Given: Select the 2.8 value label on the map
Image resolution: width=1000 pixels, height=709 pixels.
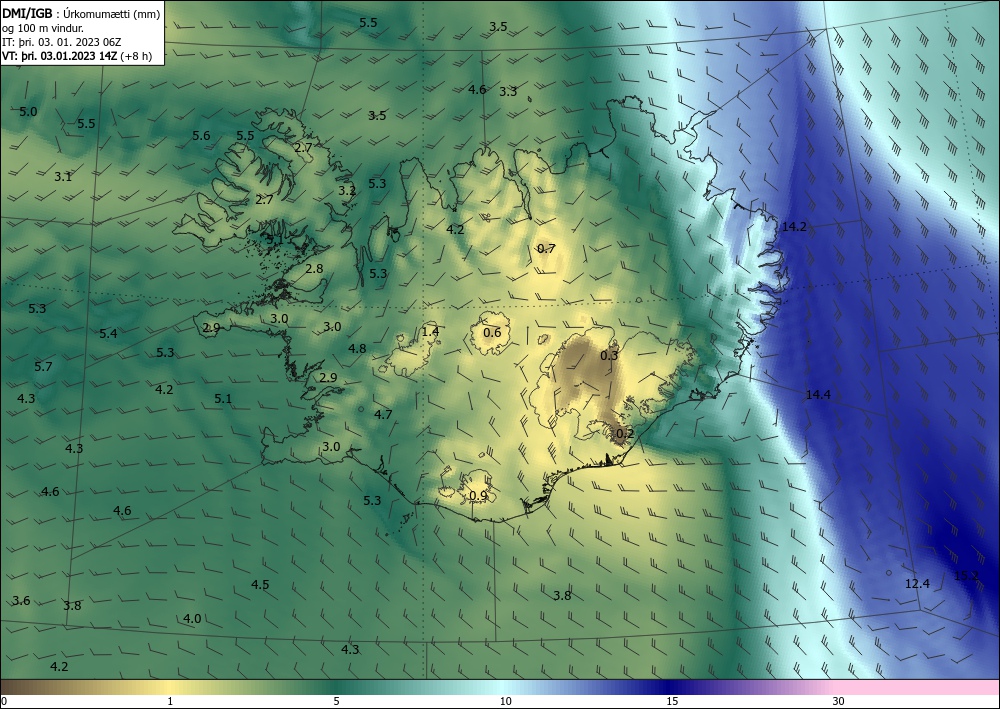Looking at the screenshot, I should coord(314,268).
